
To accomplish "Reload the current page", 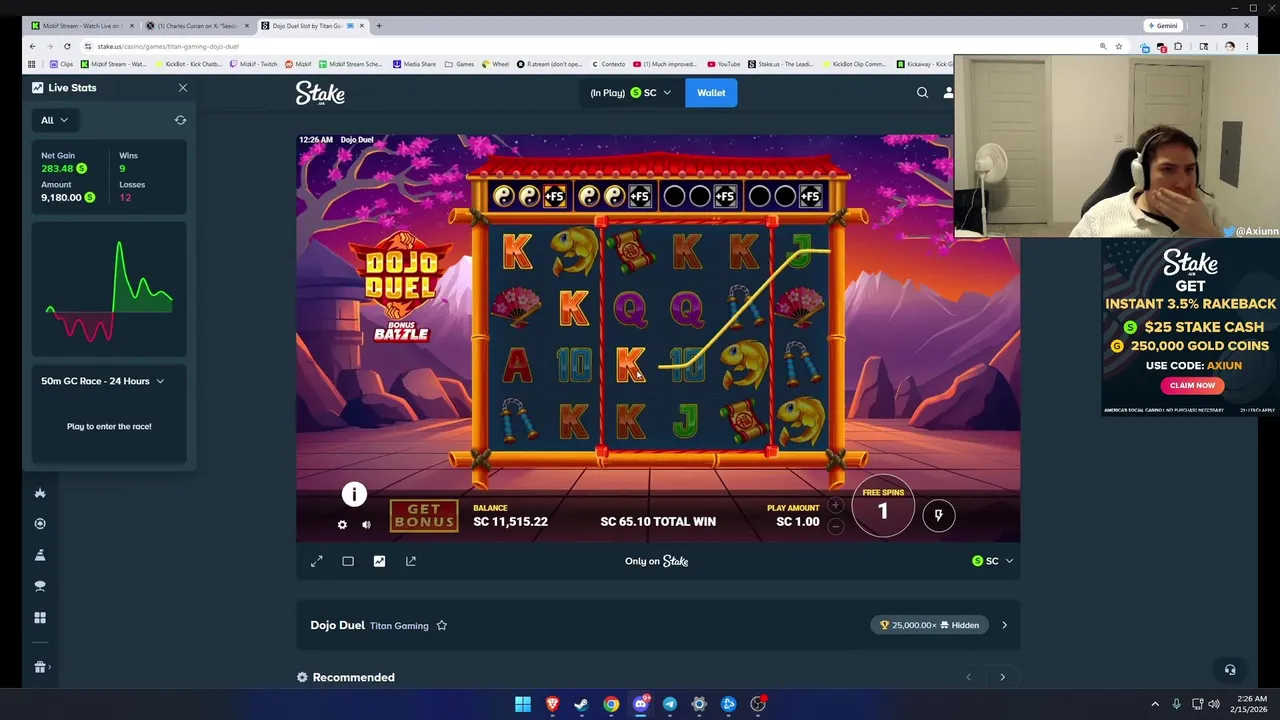I will click(x=67, y=46).
